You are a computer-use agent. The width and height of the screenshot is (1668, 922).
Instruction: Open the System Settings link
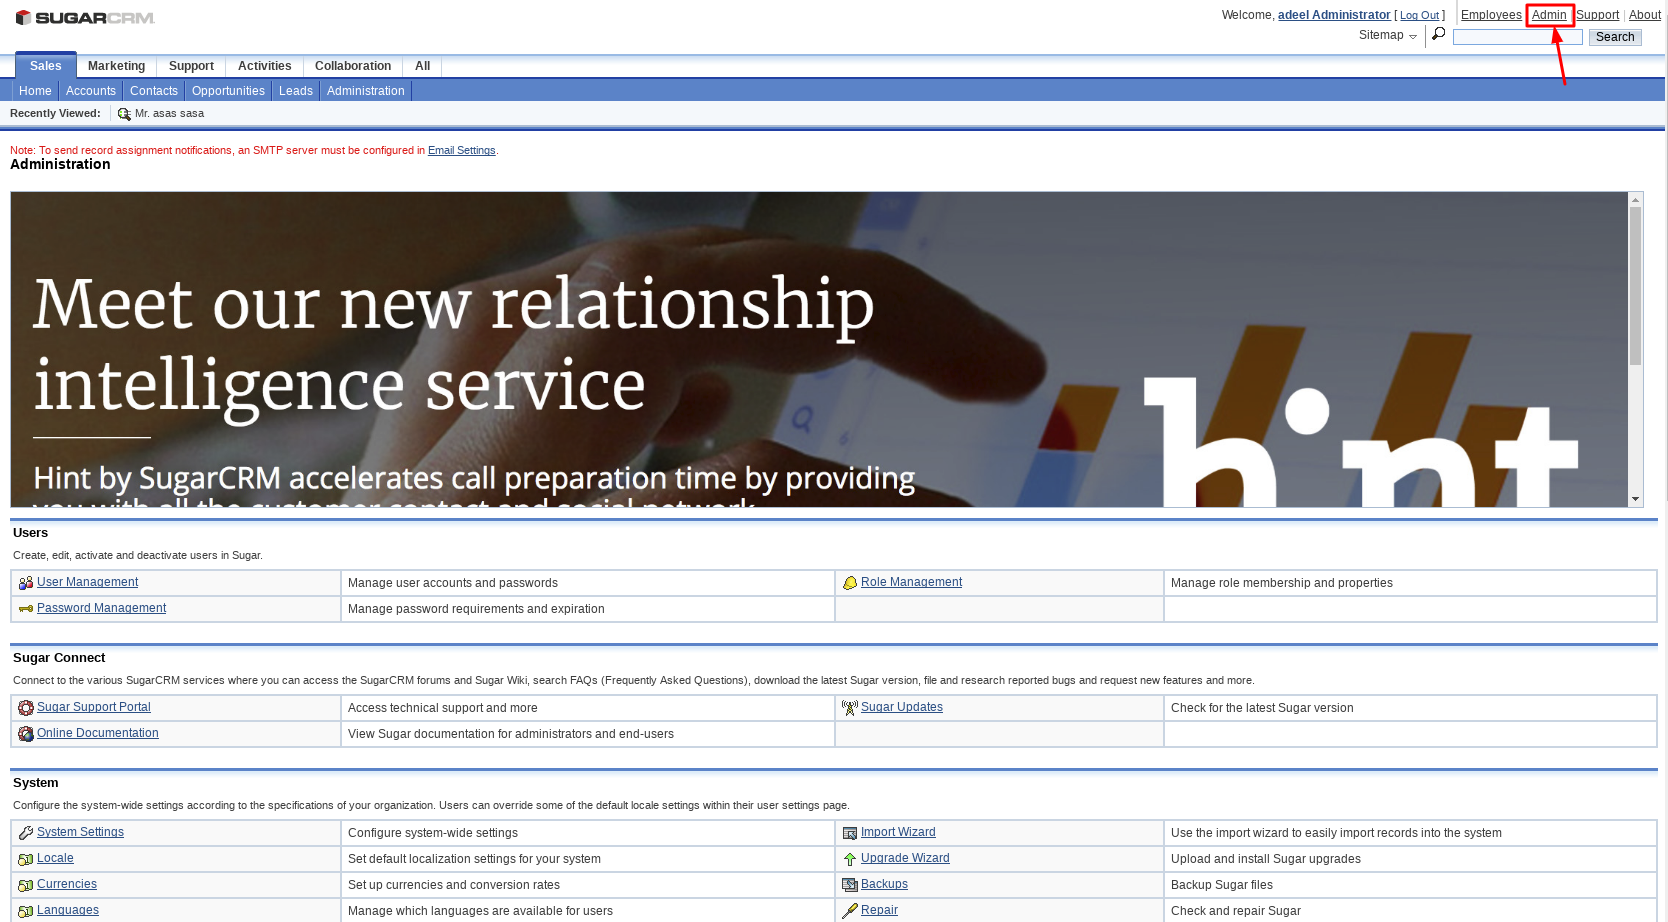[81, 832]
